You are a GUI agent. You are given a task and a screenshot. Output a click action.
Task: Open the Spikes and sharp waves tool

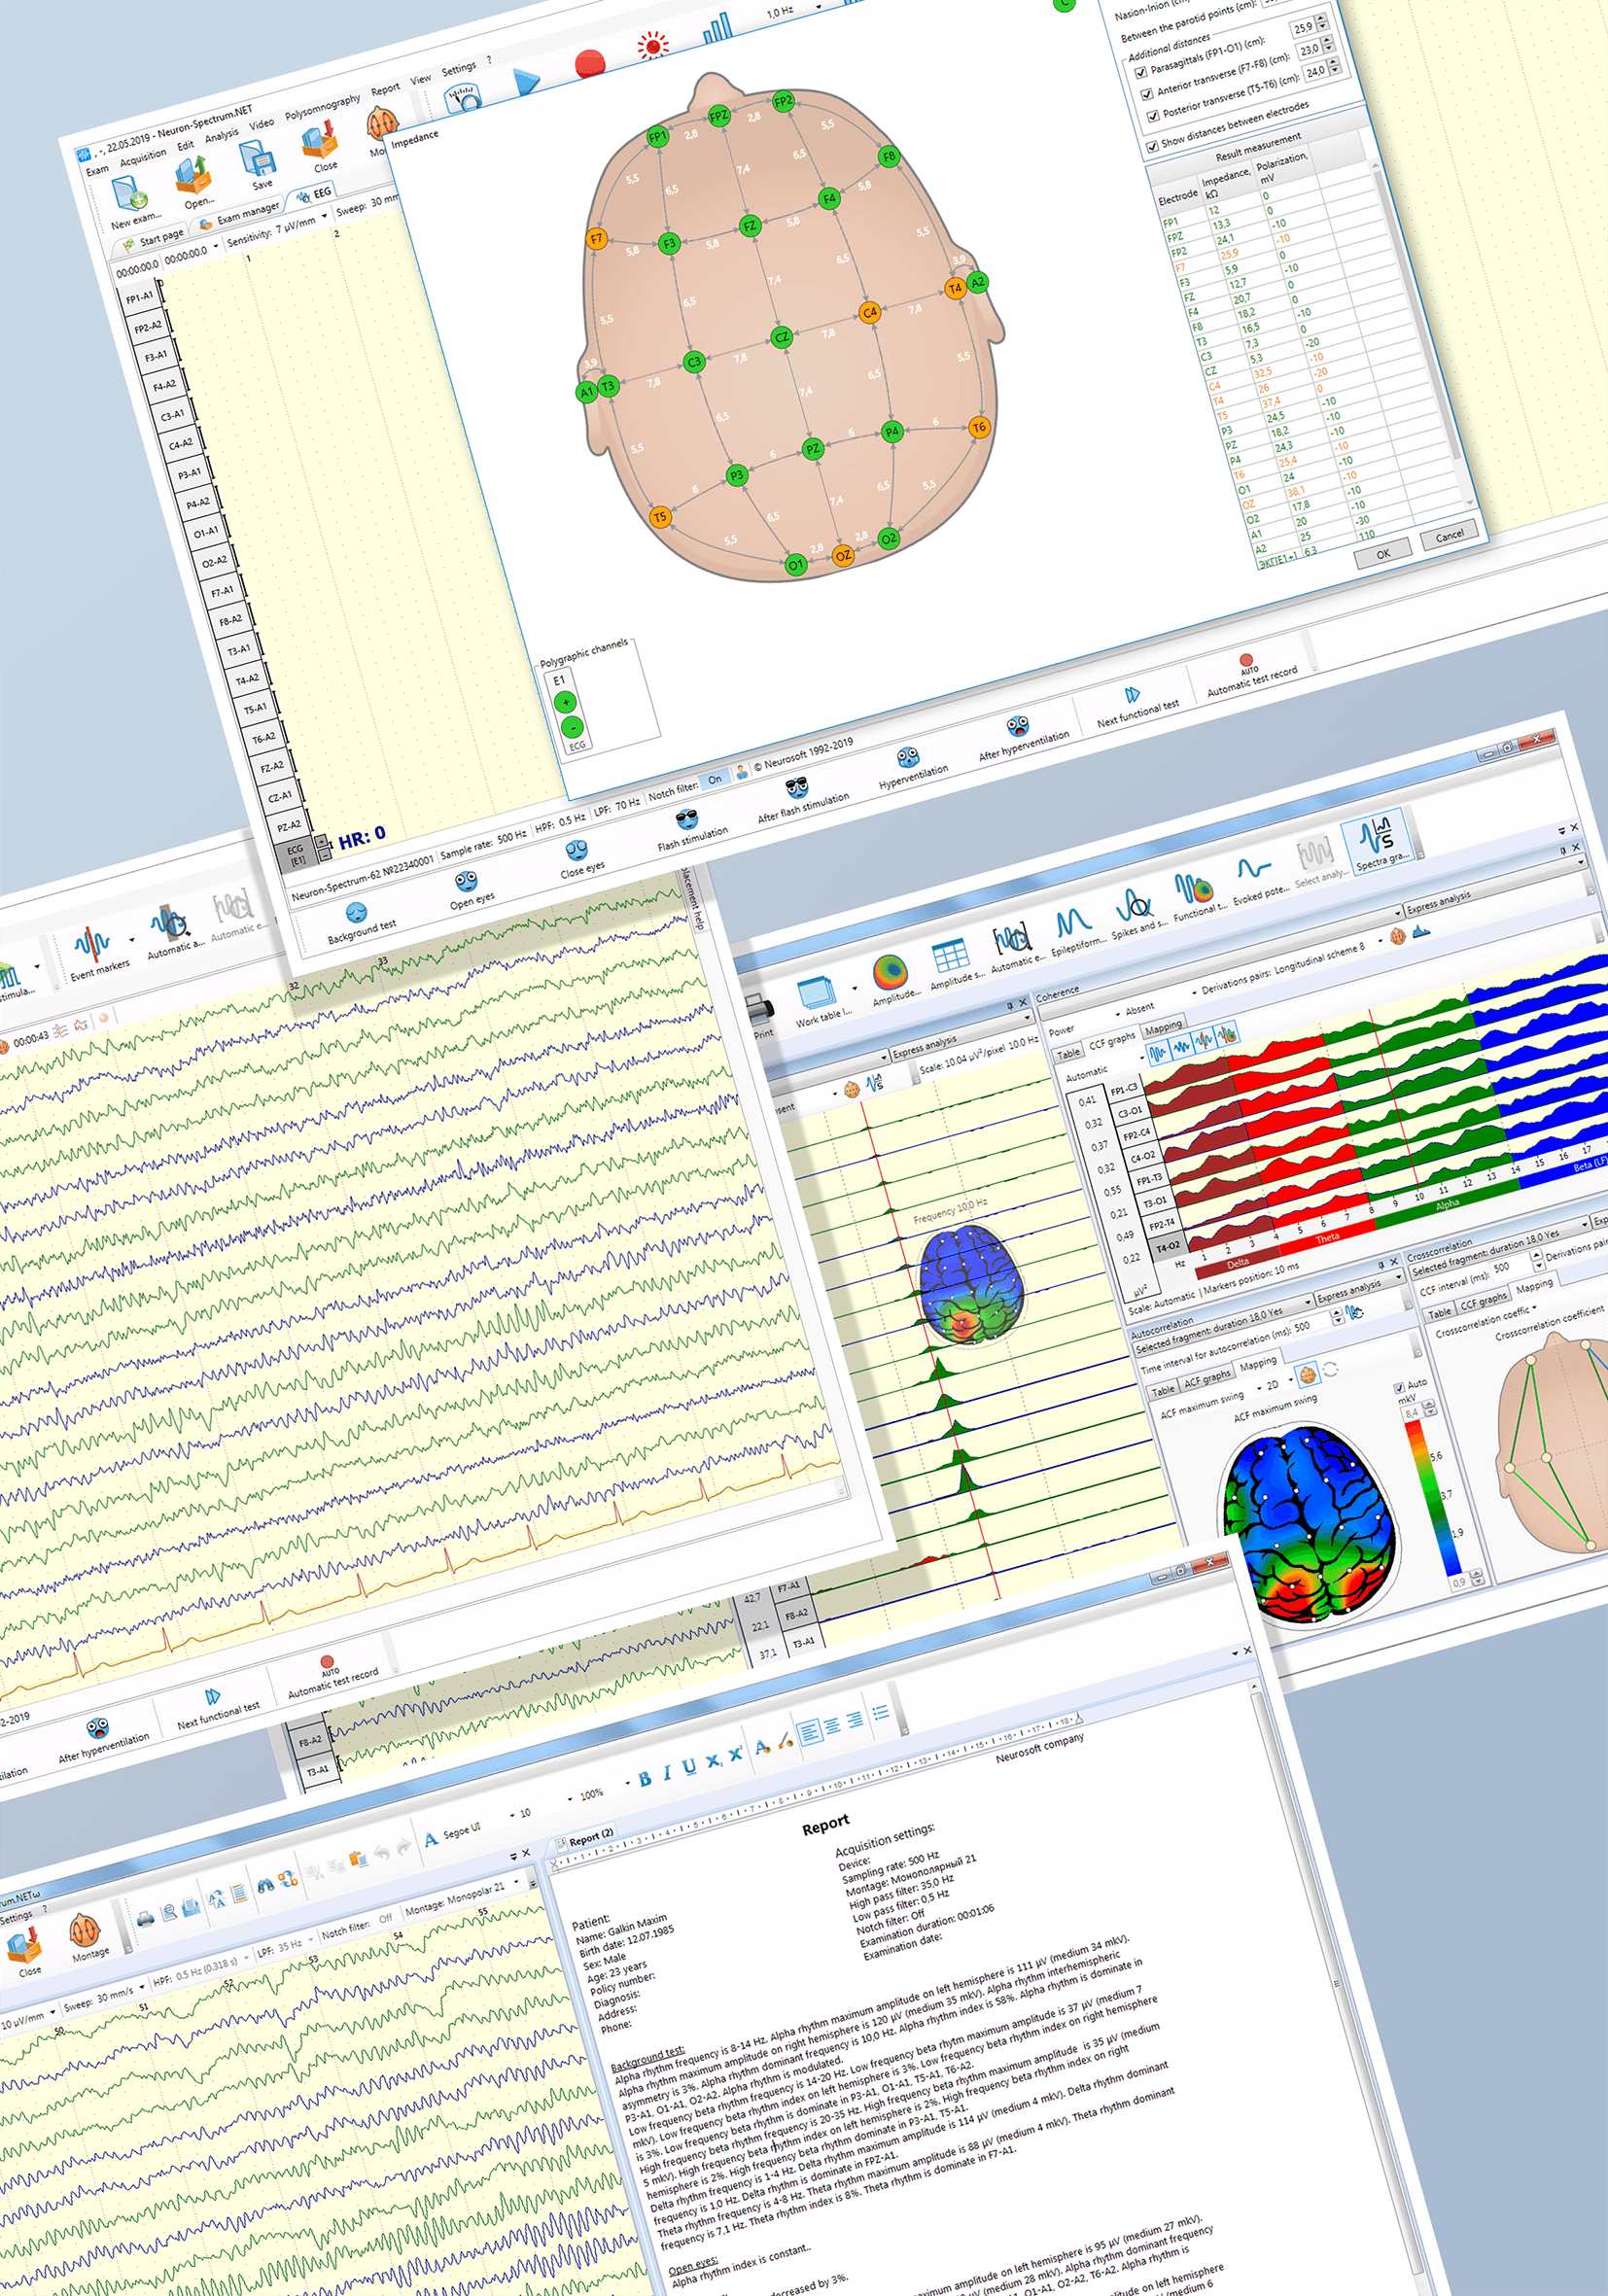point(1137,912)
